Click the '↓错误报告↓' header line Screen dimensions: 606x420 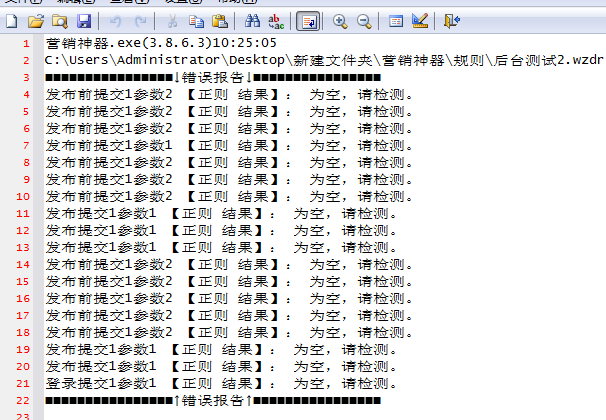coord(213,77)
